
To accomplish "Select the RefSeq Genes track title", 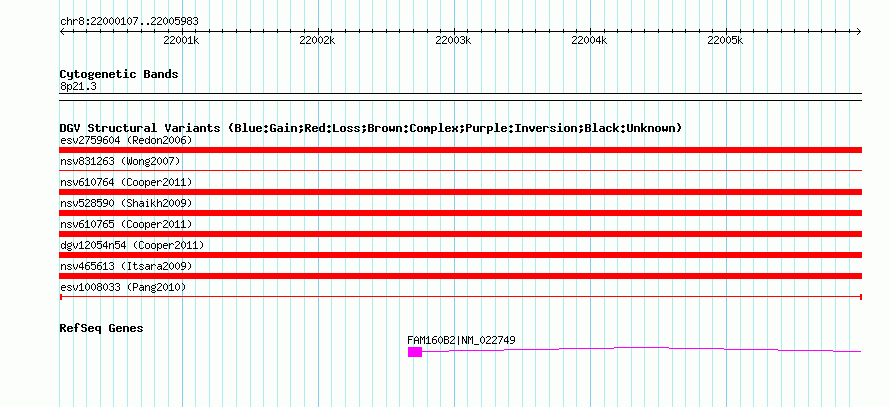I will 101,328.
